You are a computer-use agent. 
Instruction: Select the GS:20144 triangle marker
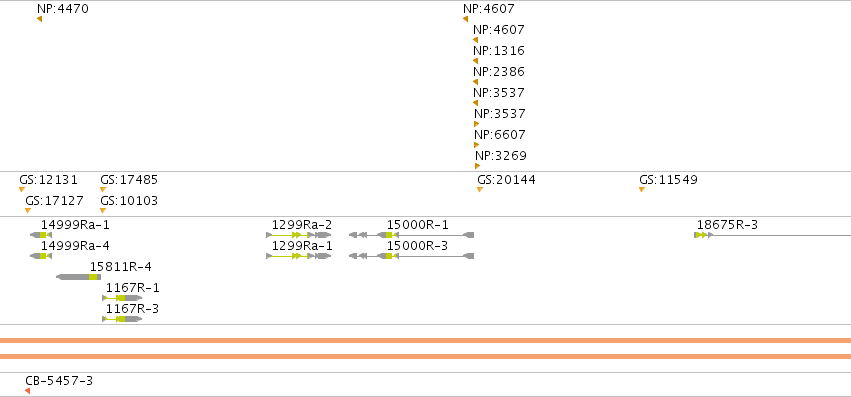tap(480, 190)
